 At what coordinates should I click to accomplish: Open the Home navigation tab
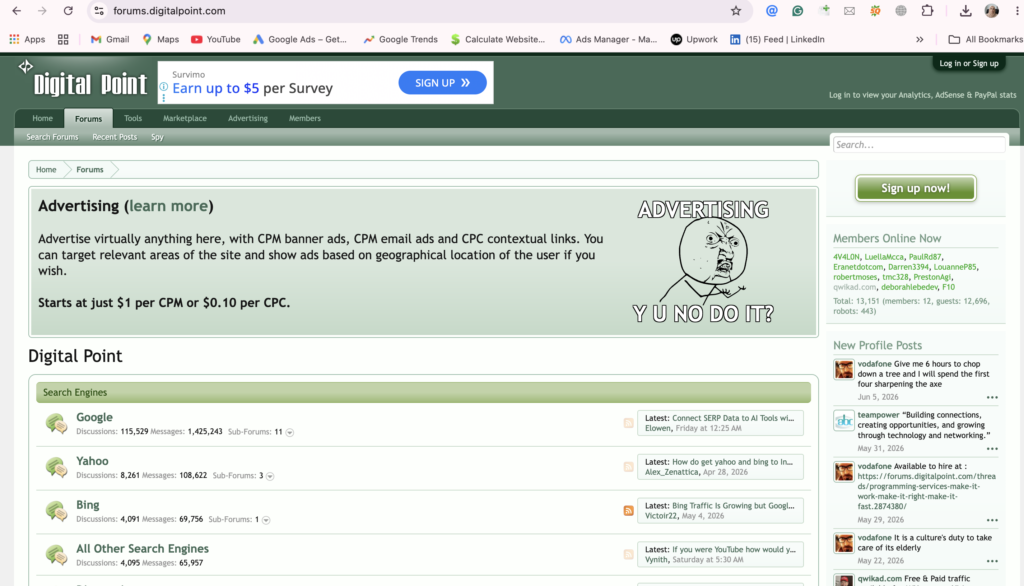(42, 118)
